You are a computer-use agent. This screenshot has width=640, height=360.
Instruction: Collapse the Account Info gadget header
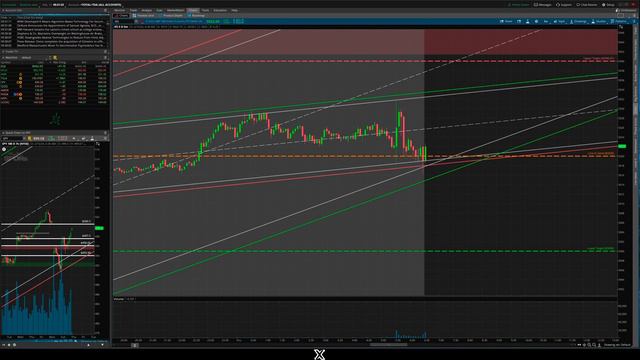(3, 10)
